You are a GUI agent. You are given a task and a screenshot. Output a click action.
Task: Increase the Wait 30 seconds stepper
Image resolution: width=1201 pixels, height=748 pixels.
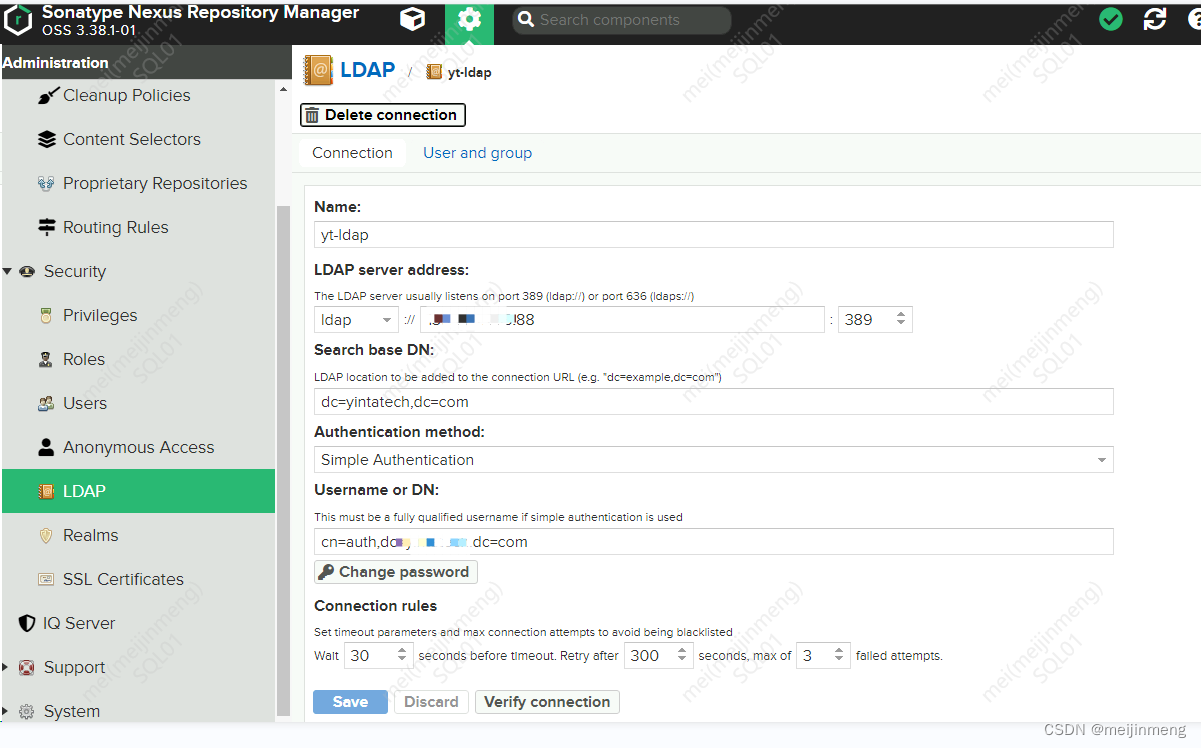[x=402, y=650]
